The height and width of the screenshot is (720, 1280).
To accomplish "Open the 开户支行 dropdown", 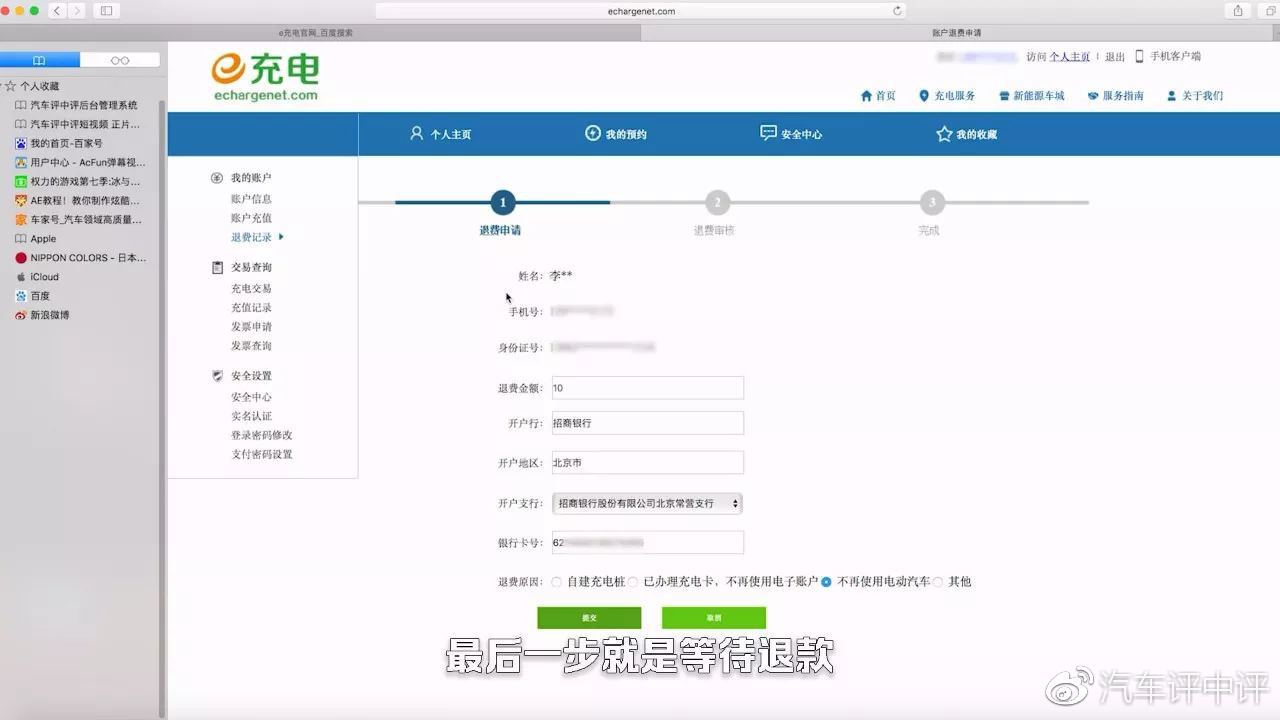I will pos(647,503).
